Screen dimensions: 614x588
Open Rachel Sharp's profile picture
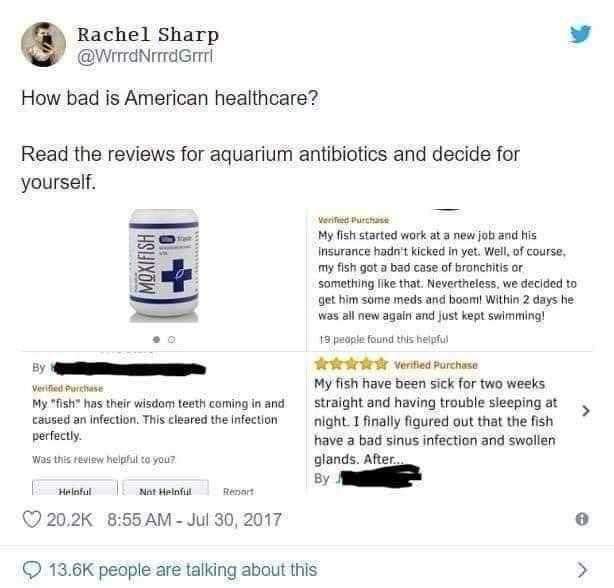(x=43, y=44)
